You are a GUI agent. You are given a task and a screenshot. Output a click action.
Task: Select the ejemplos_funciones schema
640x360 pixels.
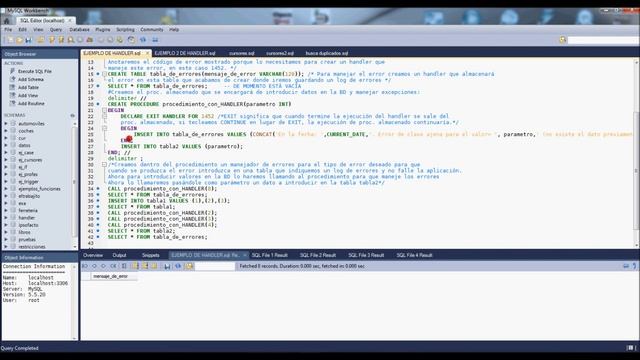[x=39, y=189]
